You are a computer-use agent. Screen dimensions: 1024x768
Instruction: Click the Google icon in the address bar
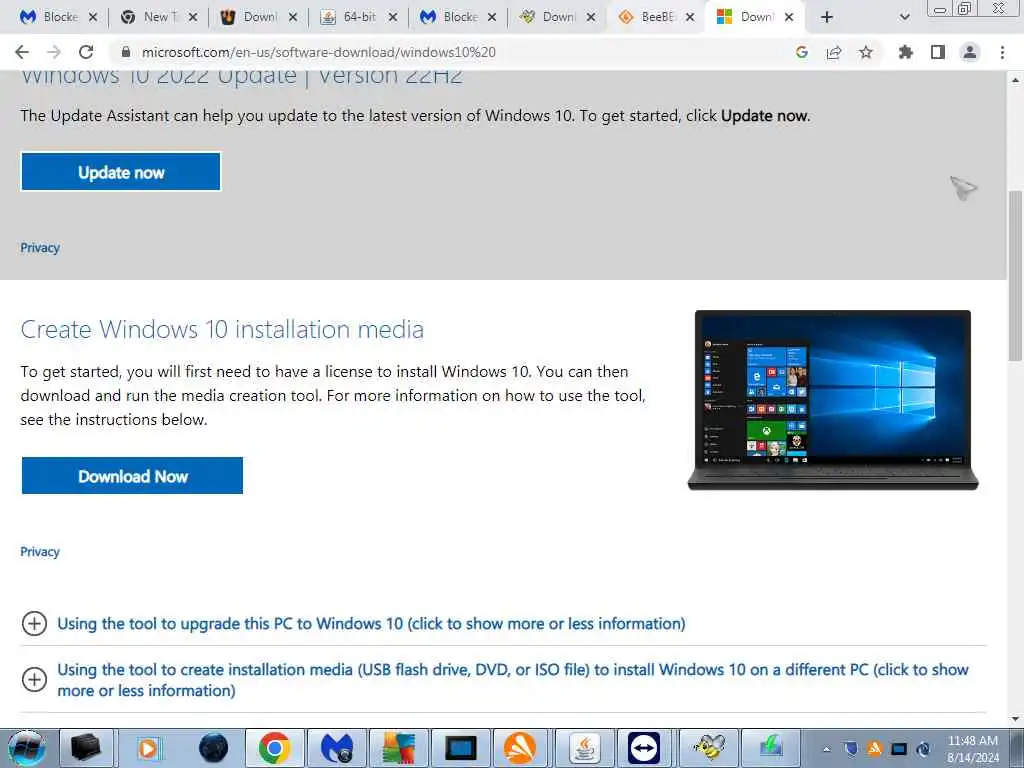pos(802,52)
